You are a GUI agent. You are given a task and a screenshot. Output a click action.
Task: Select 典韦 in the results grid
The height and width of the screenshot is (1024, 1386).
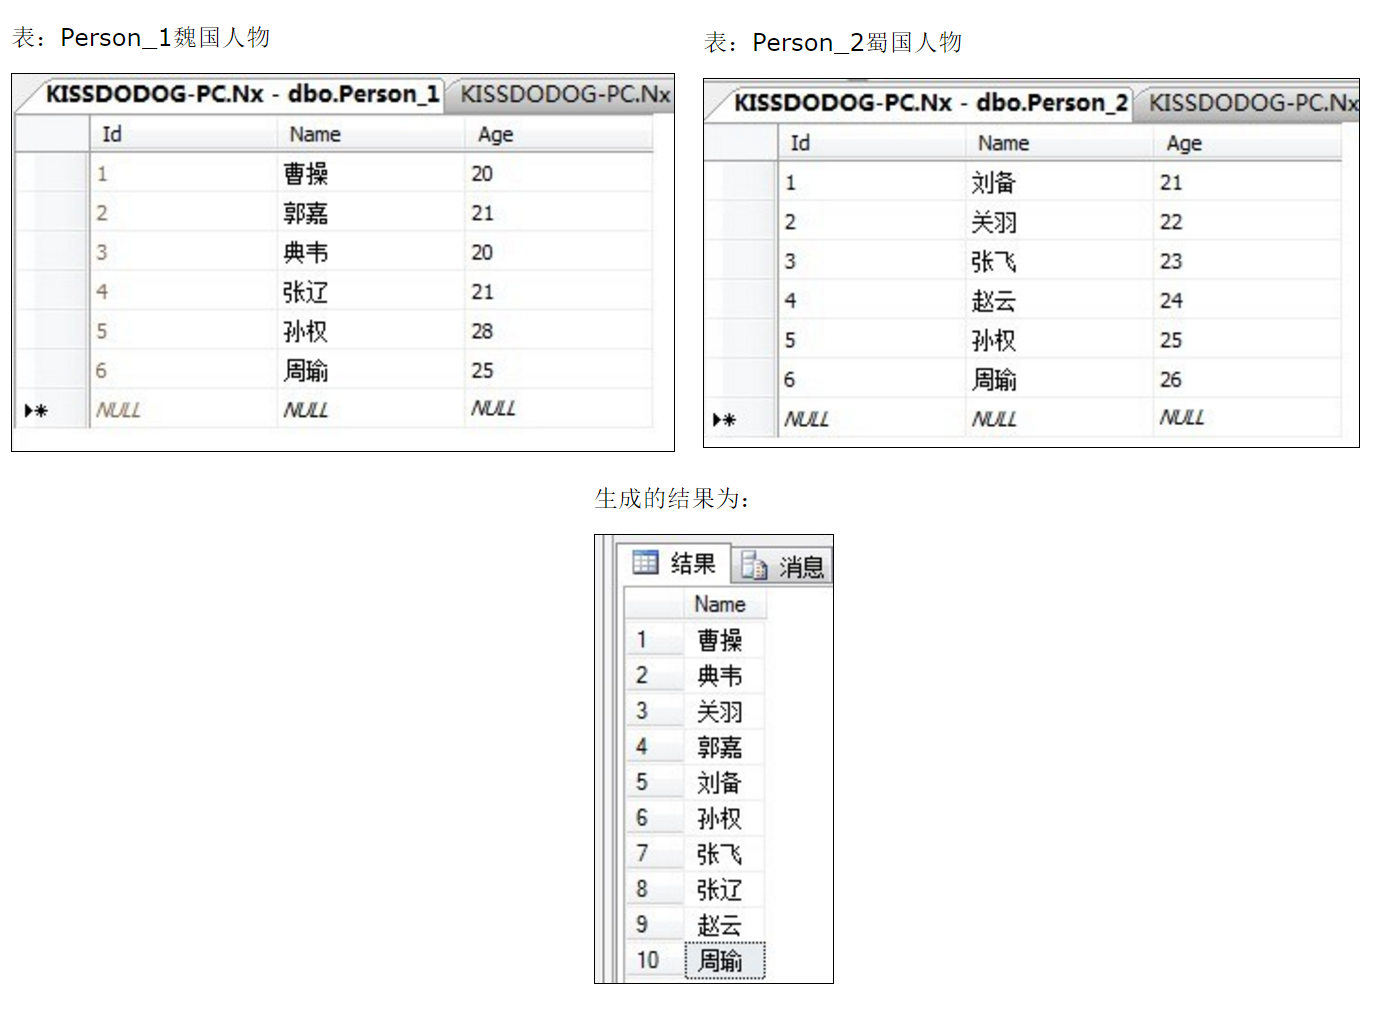coord(725,676)
